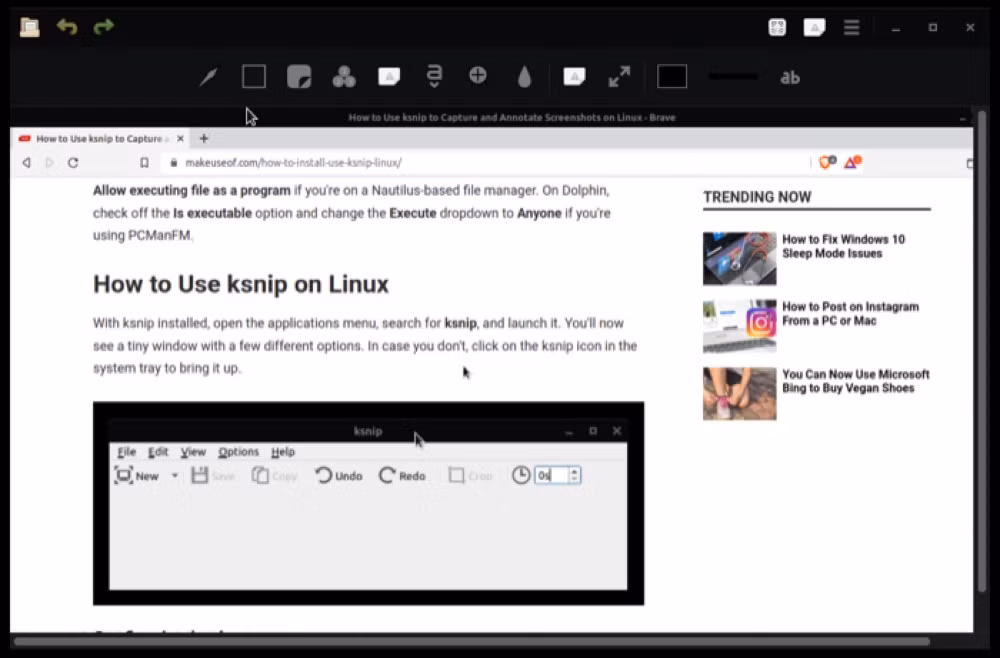Image resolution: width=1000 pixels, height=658 pixels.
Task: Open the Instagram article thumbnail
Action: [x=740, y=326]
